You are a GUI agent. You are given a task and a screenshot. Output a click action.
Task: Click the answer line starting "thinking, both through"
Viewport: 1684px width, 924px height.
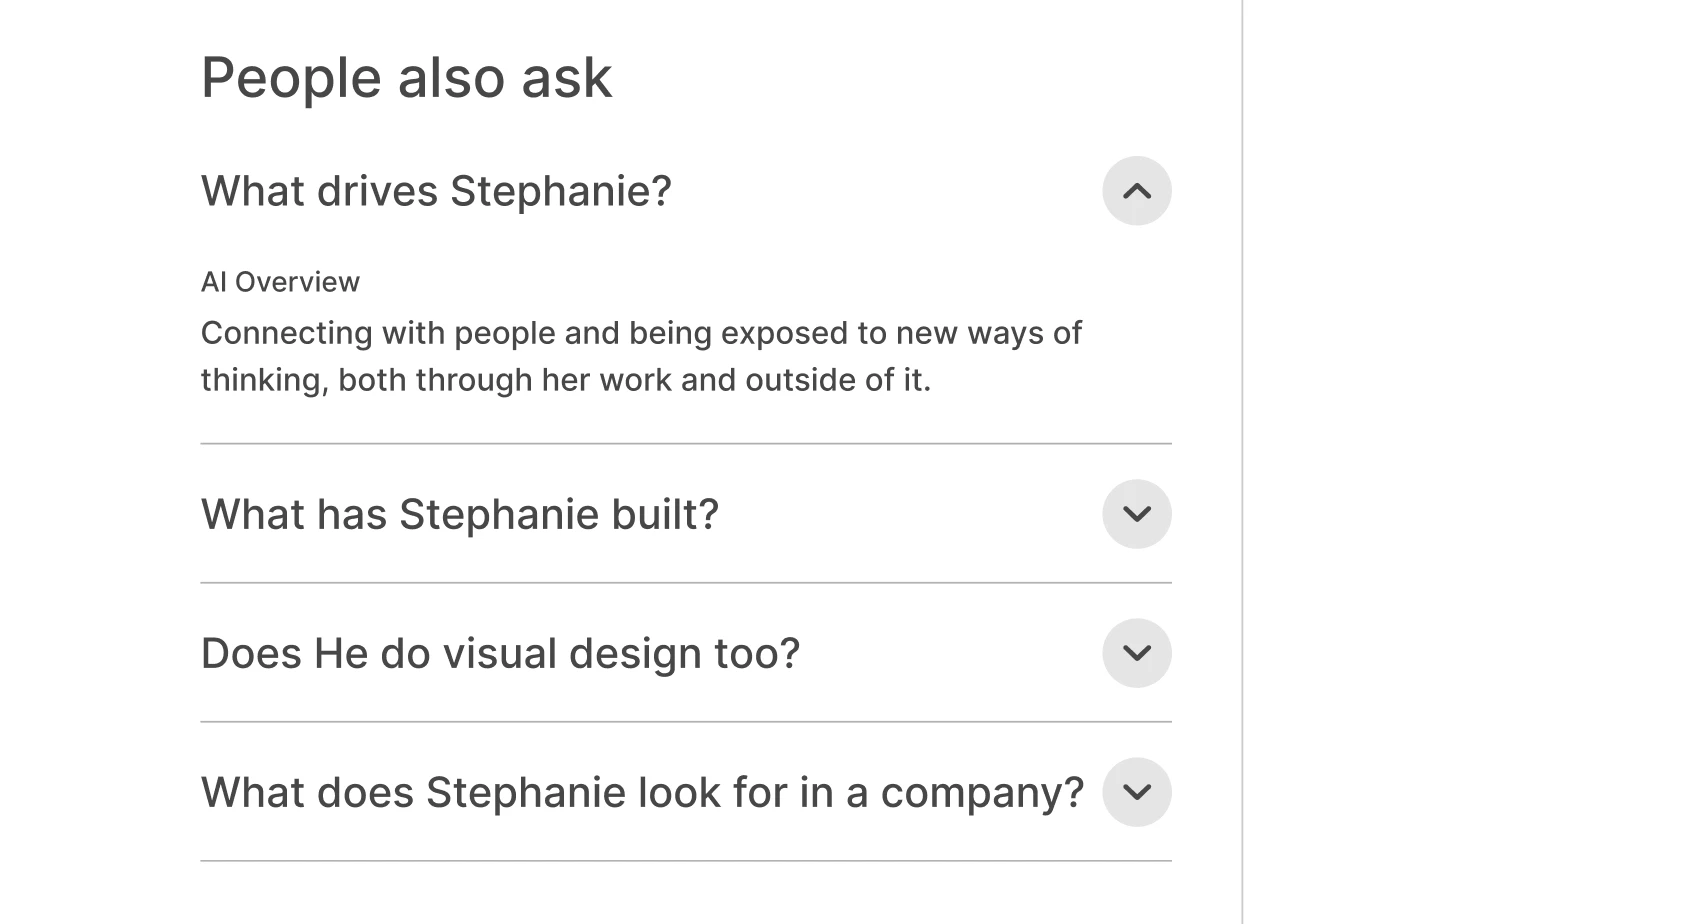pos(565,380)
